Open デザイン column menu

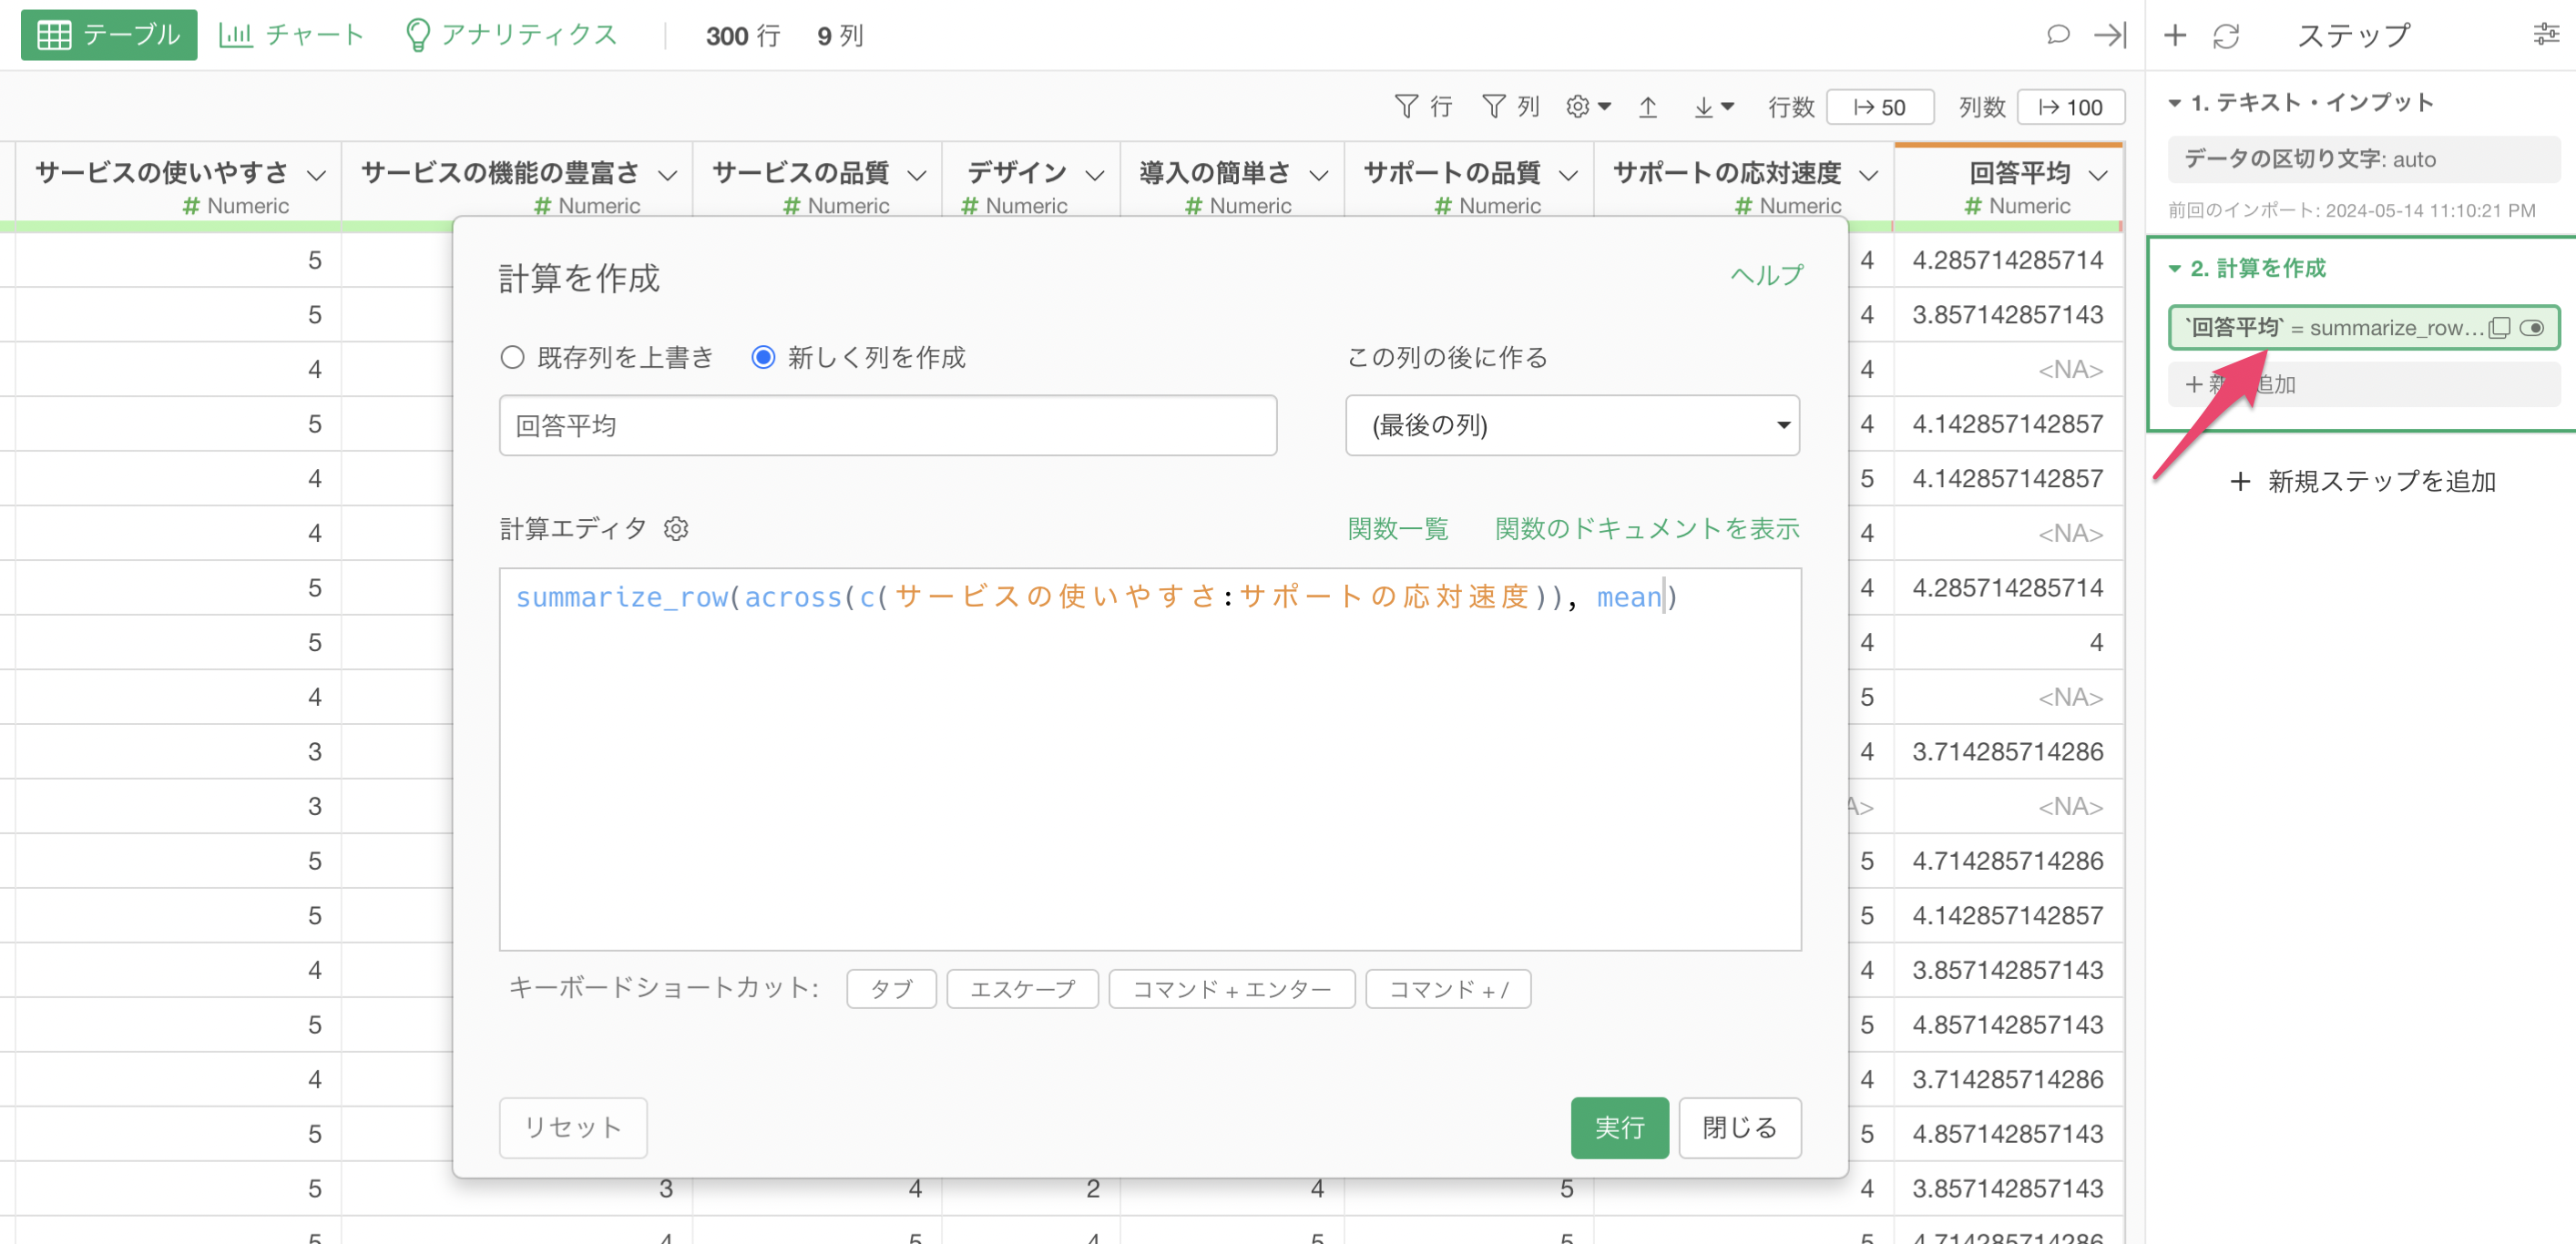coord(1095,175)
